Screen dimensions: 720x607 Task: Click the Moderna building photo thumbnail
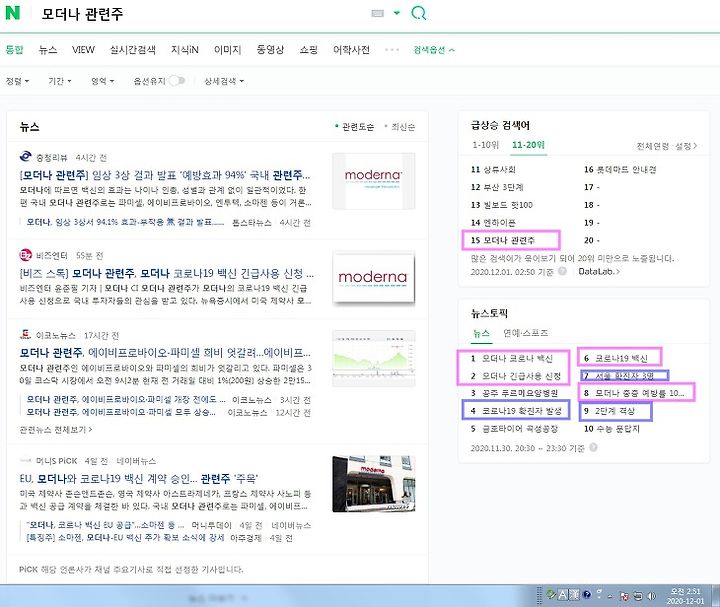click(x=374, y=484)
